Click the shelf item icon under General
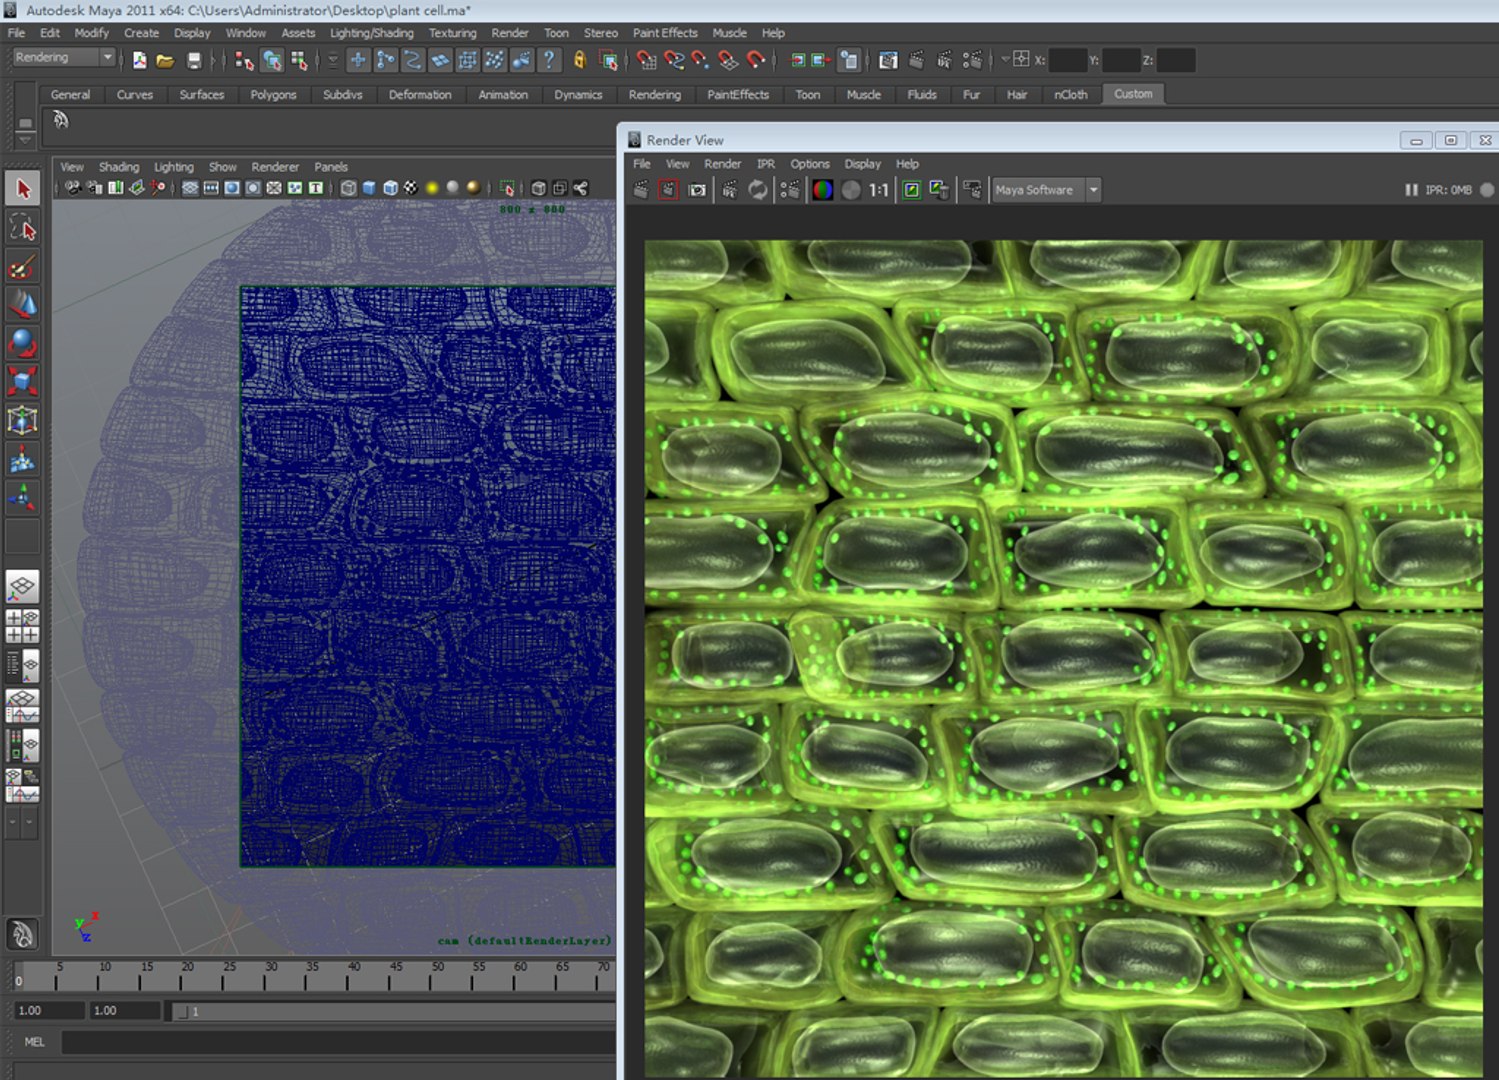Image resolution: width=1499 pixels, height=1080 pixels. click(x=61, y=120)
